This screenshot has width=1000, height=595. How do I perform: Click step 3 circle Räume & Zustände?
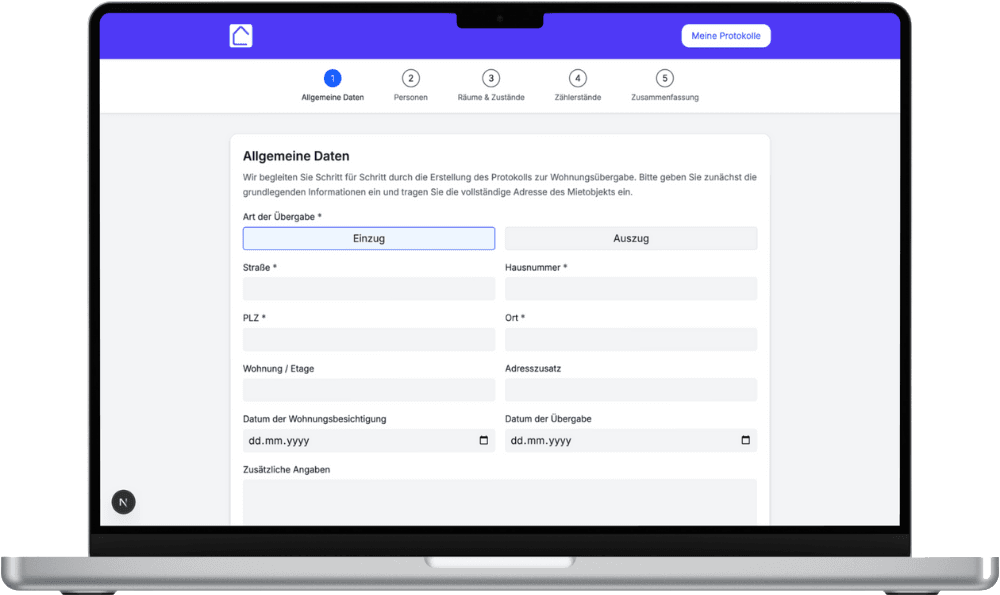(490, 78)
